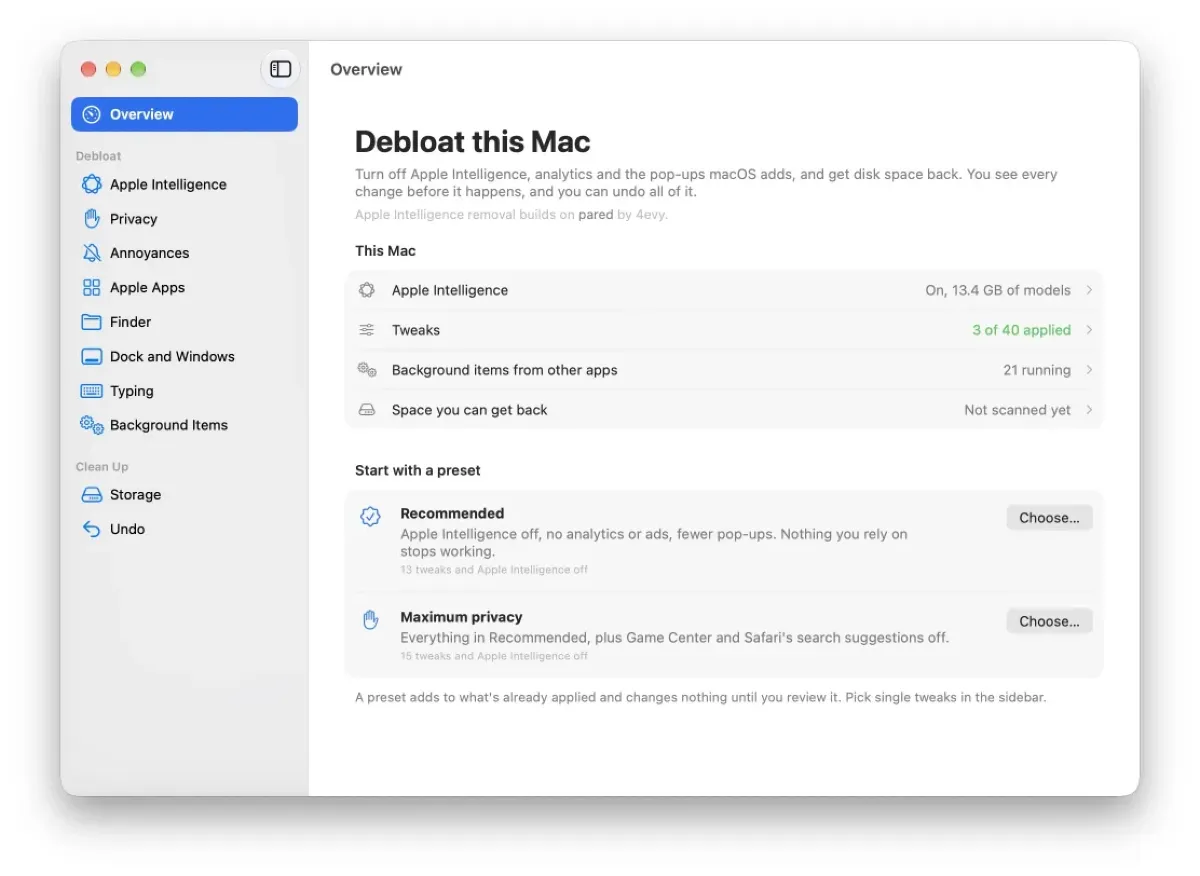Click 'On, 13.4 GB of models' status

pyautogui.click(x=998, y=290)
